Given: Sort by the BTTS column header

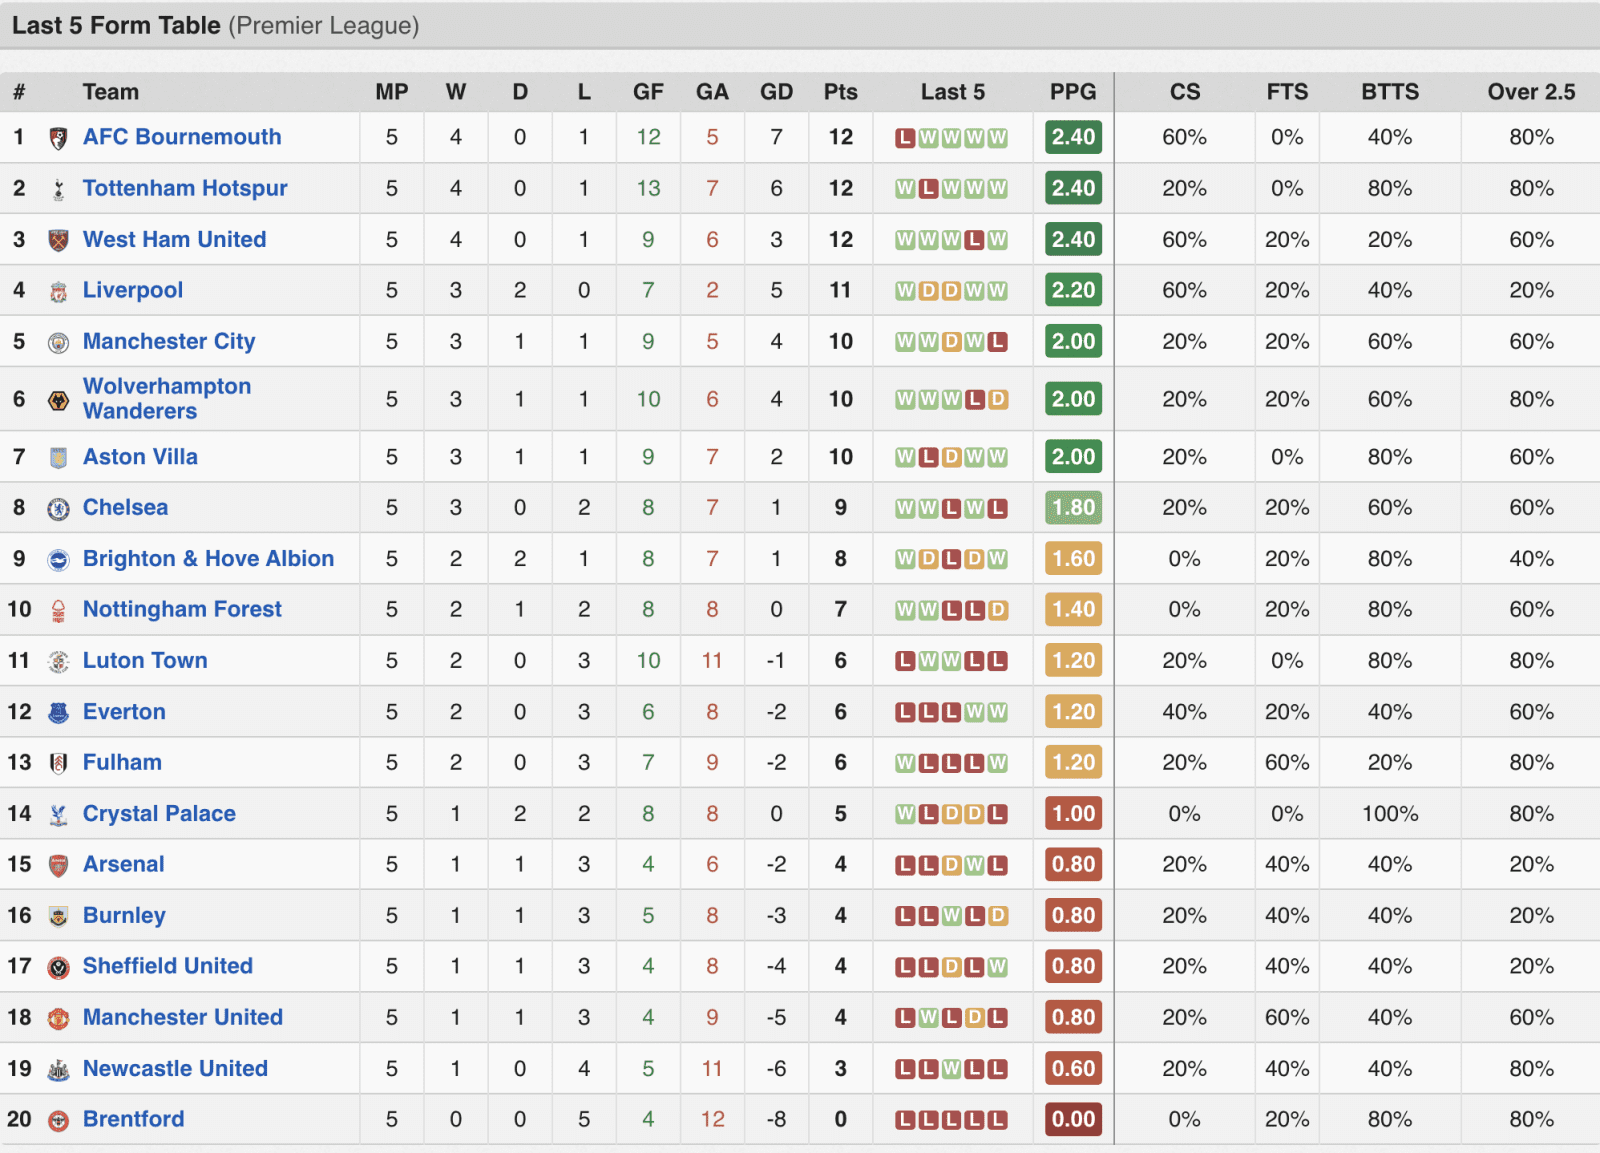Looking at the screenshot, I should 1390,92.
